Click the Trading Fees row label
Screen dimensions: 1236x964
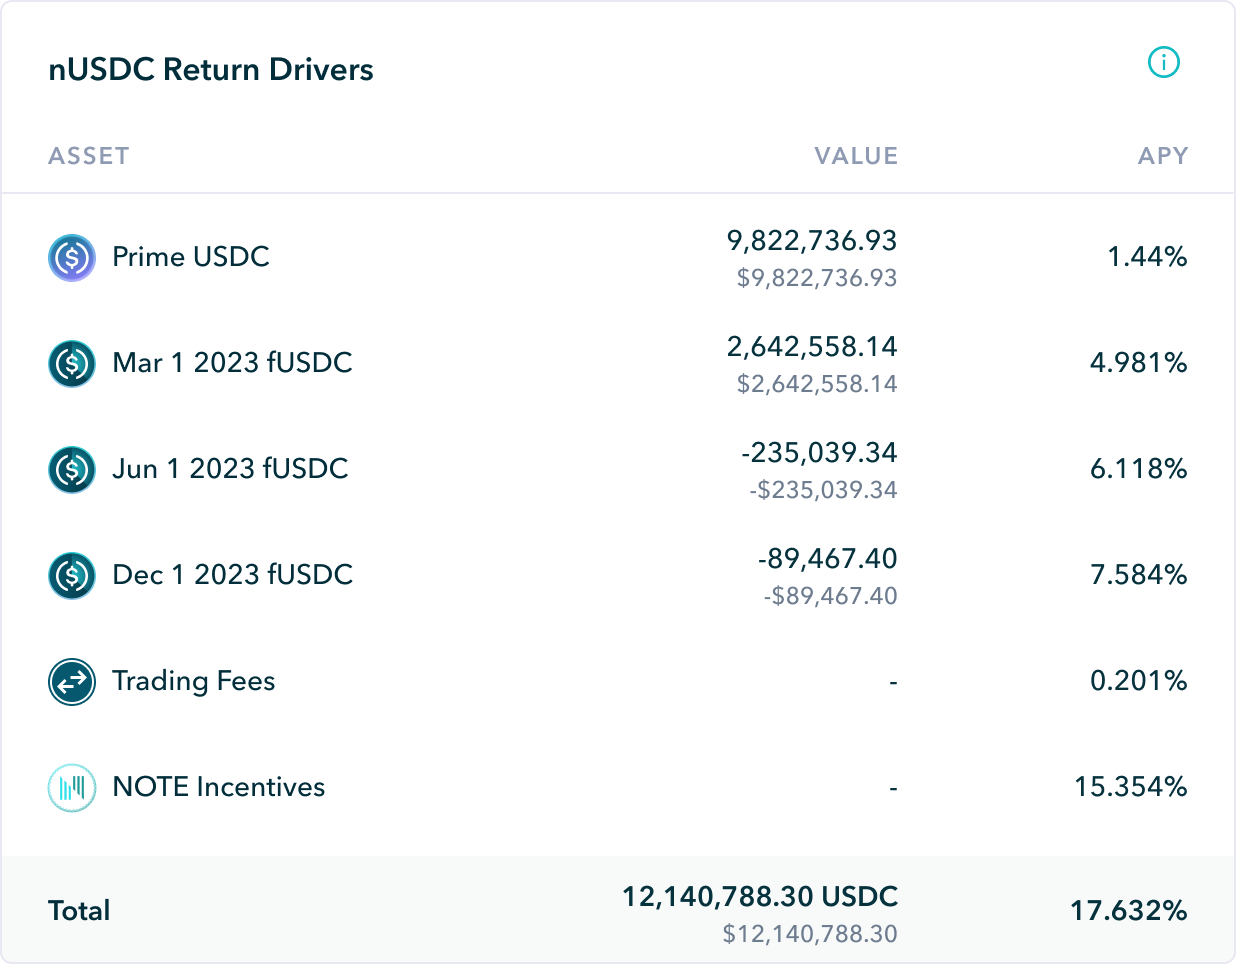pyautogui.click(x=195, y=681)
